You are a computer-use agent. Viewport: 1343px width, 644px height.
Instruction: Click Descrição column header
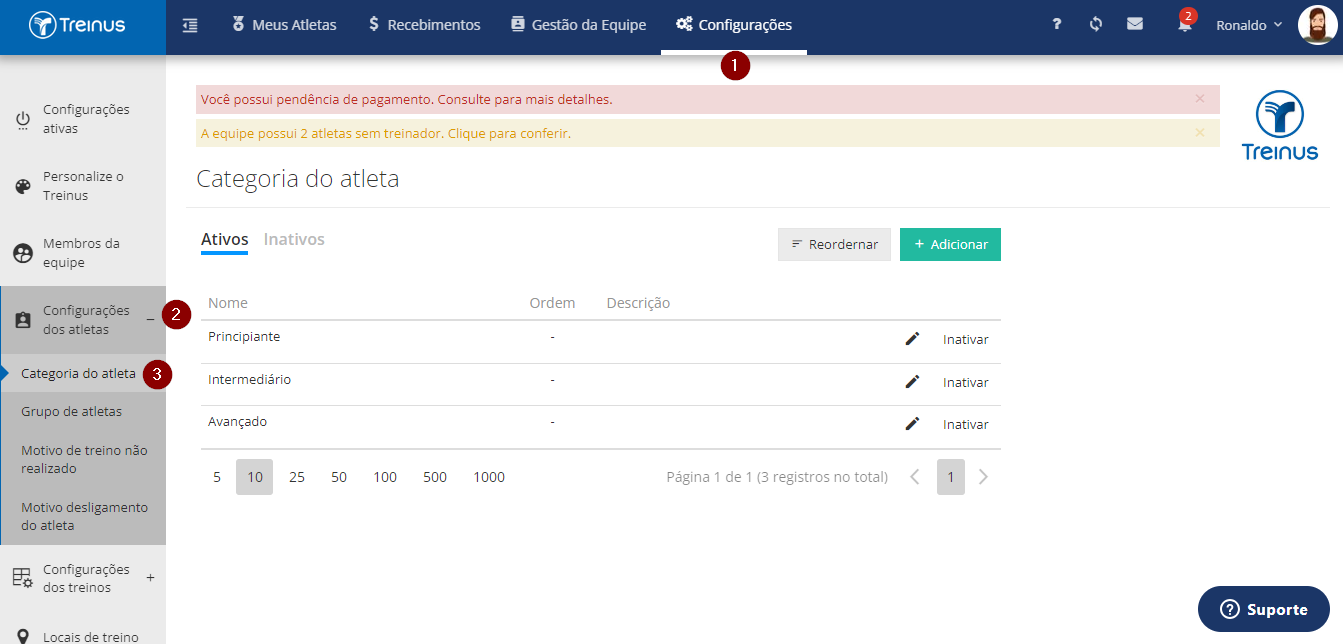tap(638, 303)
